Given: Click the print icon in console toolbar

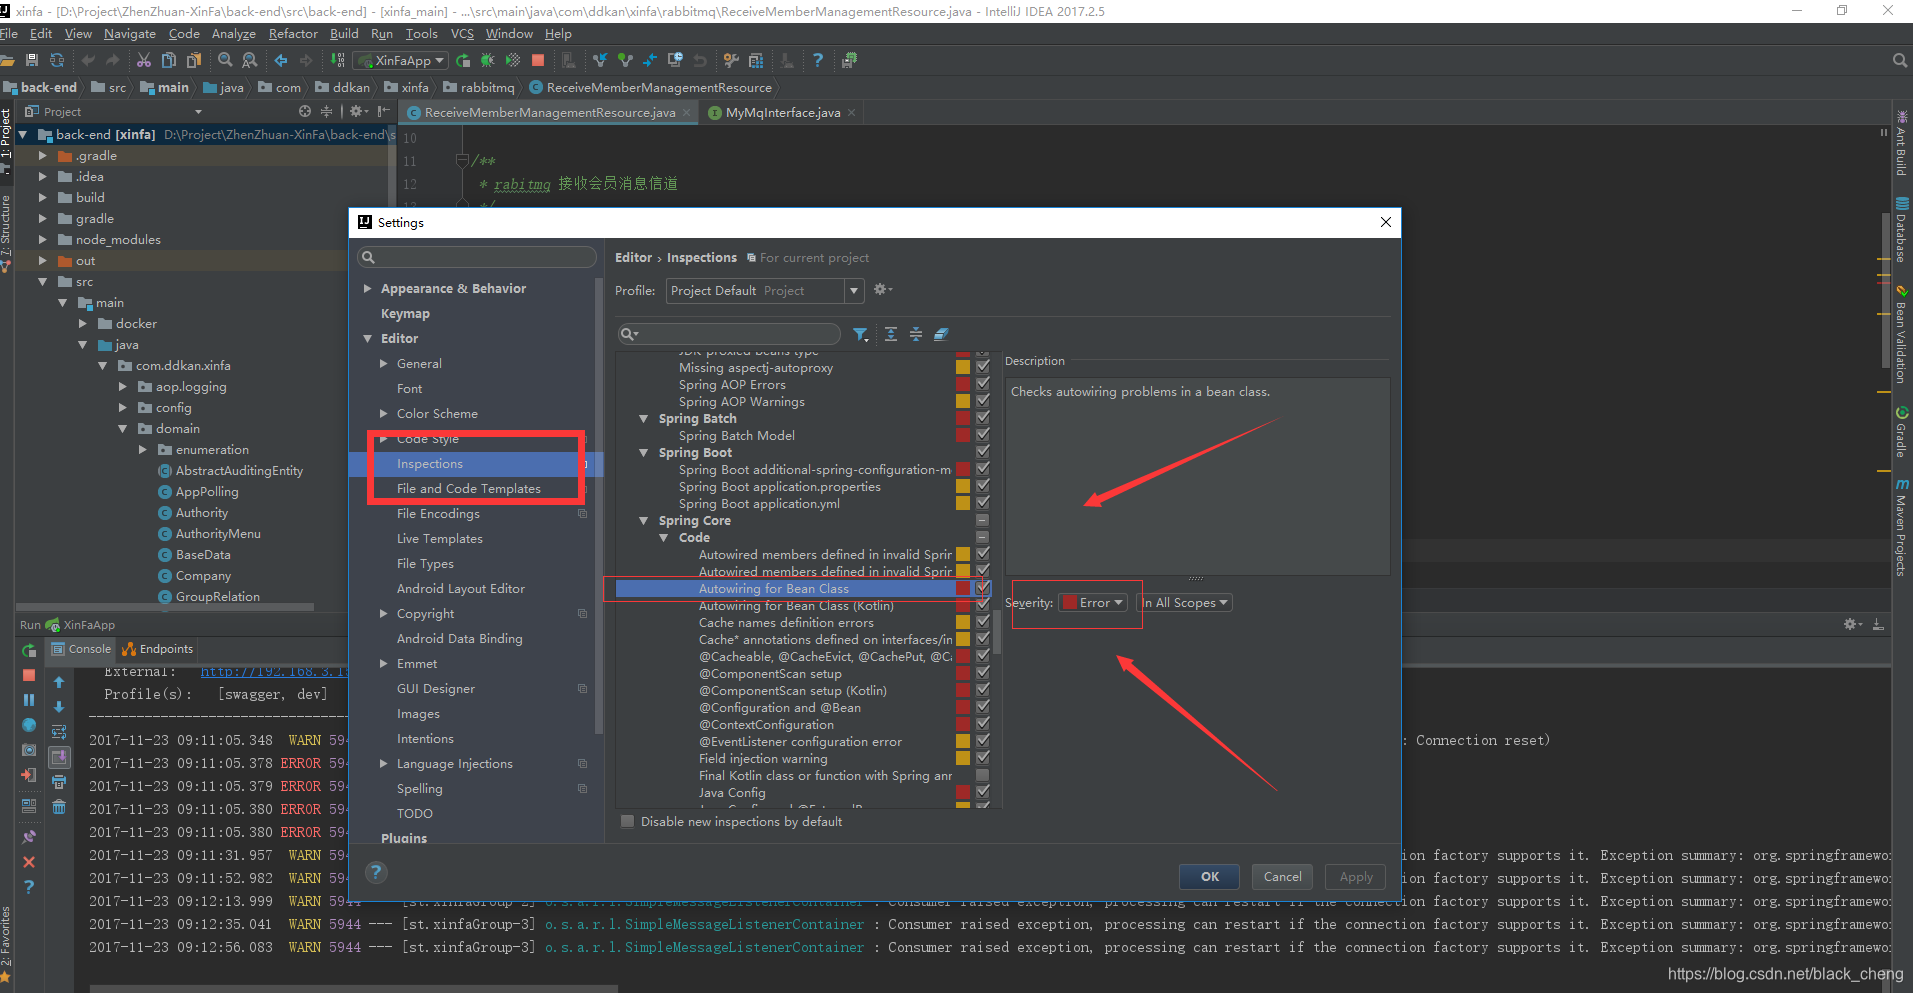Looking at the screenshot, I should pyautogui.click(x=59, y=782).
